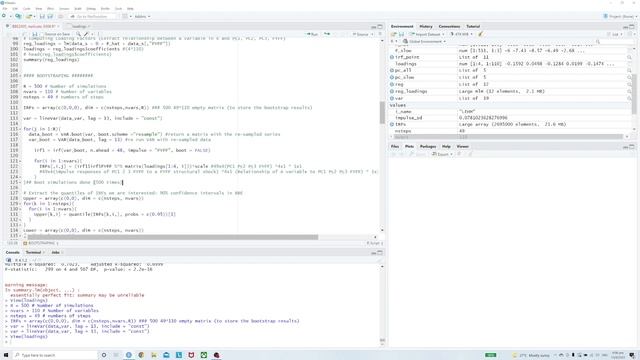Click the editor toolbar save icon
Image resolution: width=640 pixels, height=360 pixels.
pyautogui.click(x=35, y=34)
